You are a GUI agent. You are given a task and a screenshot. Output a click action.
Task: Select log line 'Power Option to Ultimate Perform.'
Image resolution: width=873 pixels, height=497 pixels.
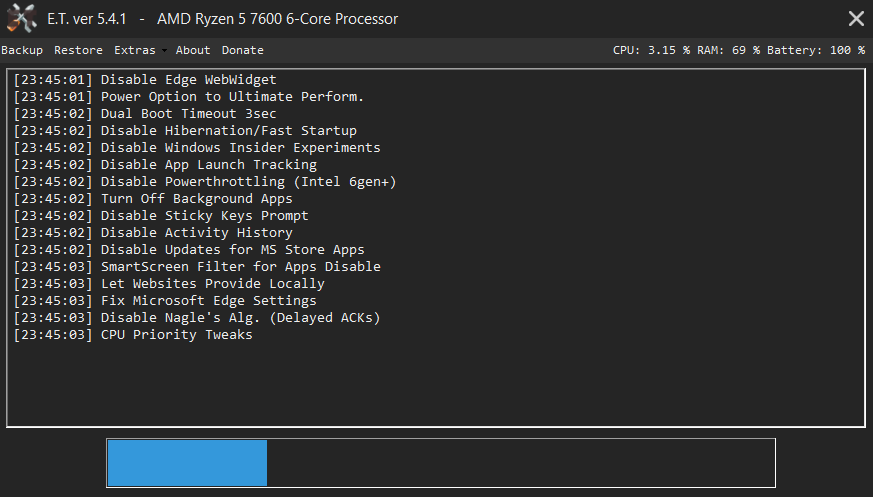click(x=188, y=97)
